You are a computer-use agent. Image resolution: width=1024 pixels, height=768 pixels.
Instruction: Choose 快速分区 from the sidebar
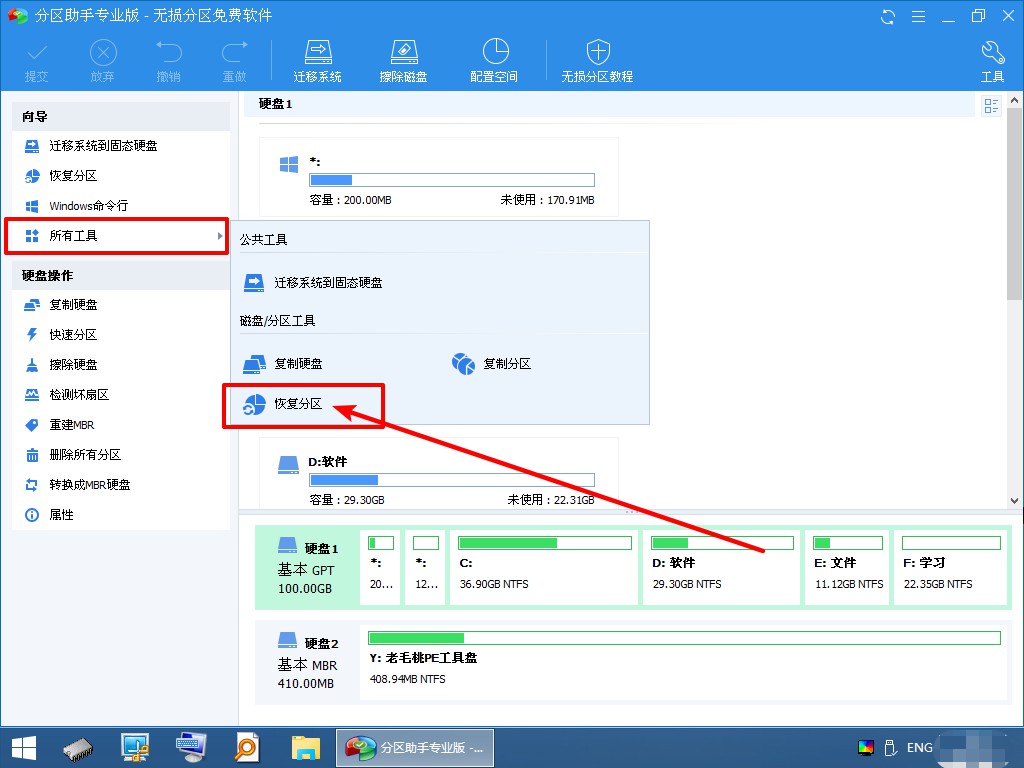121,335
